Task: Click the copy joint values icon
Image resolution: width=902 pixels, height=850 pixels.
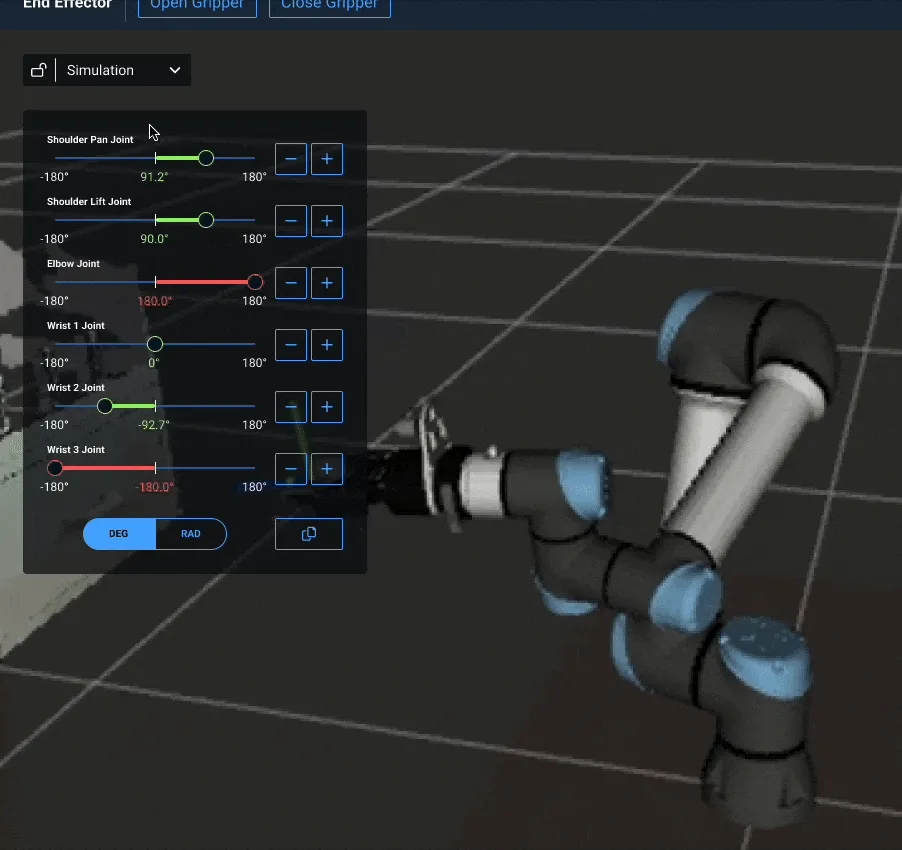Action: pyautogui.click(x=308, y=533)
